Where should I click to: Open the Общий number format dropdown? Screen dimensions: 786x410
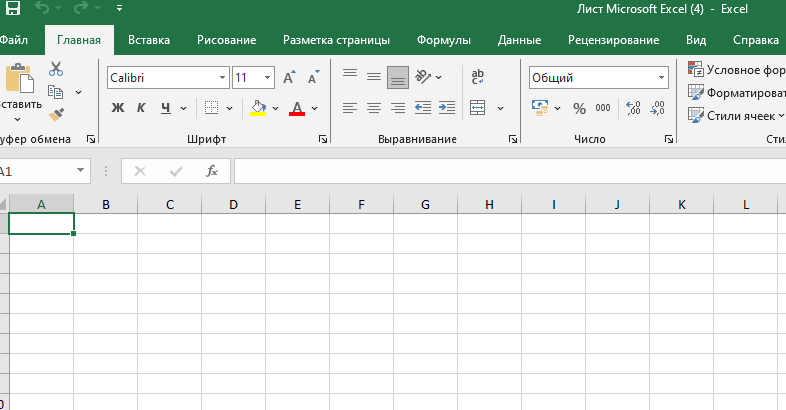click(661, 78)
